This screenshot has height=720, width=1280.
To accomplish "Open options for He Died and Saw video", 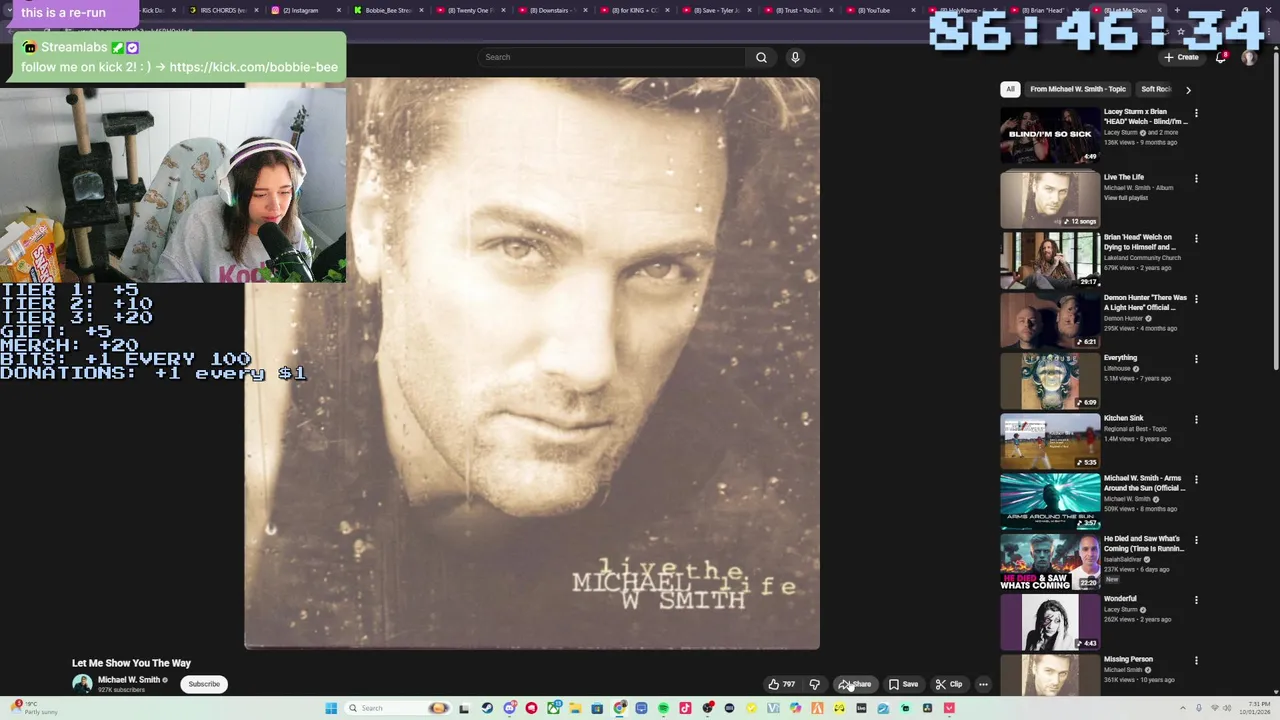I will (1196, 540).
